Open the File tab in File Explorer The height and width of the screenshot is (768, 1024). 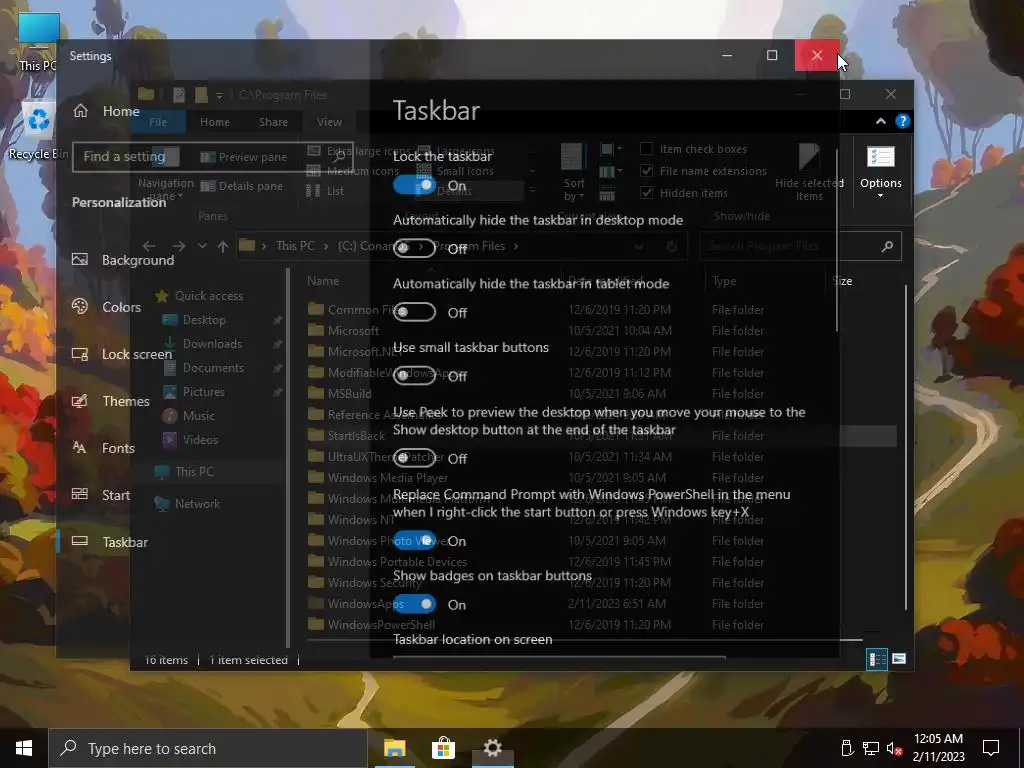[158, 122]
